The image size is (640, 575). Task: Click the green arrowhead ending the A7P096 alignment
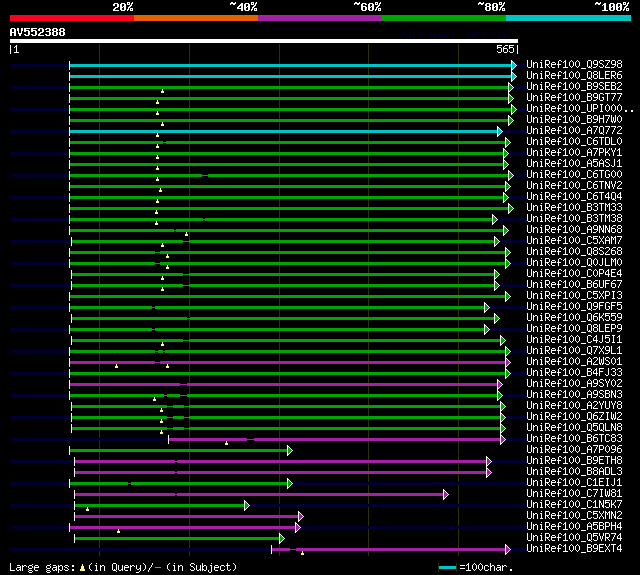[x=290, y=451]
